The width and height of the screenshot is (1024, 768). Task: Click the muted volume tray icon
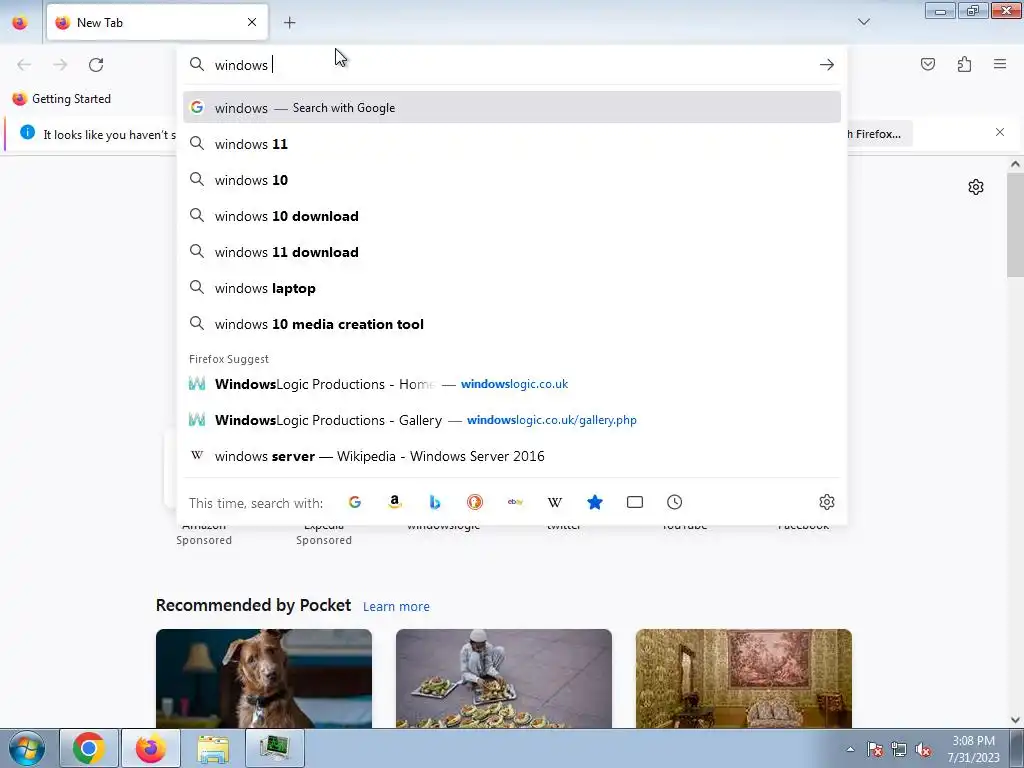(923, 750)
